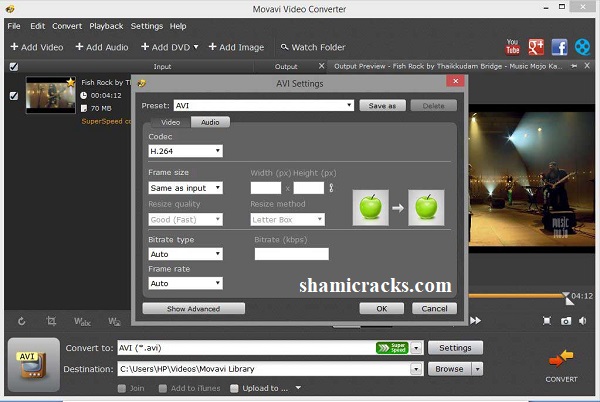Click the Bitrate (kbps) input field

click(292, 254)
